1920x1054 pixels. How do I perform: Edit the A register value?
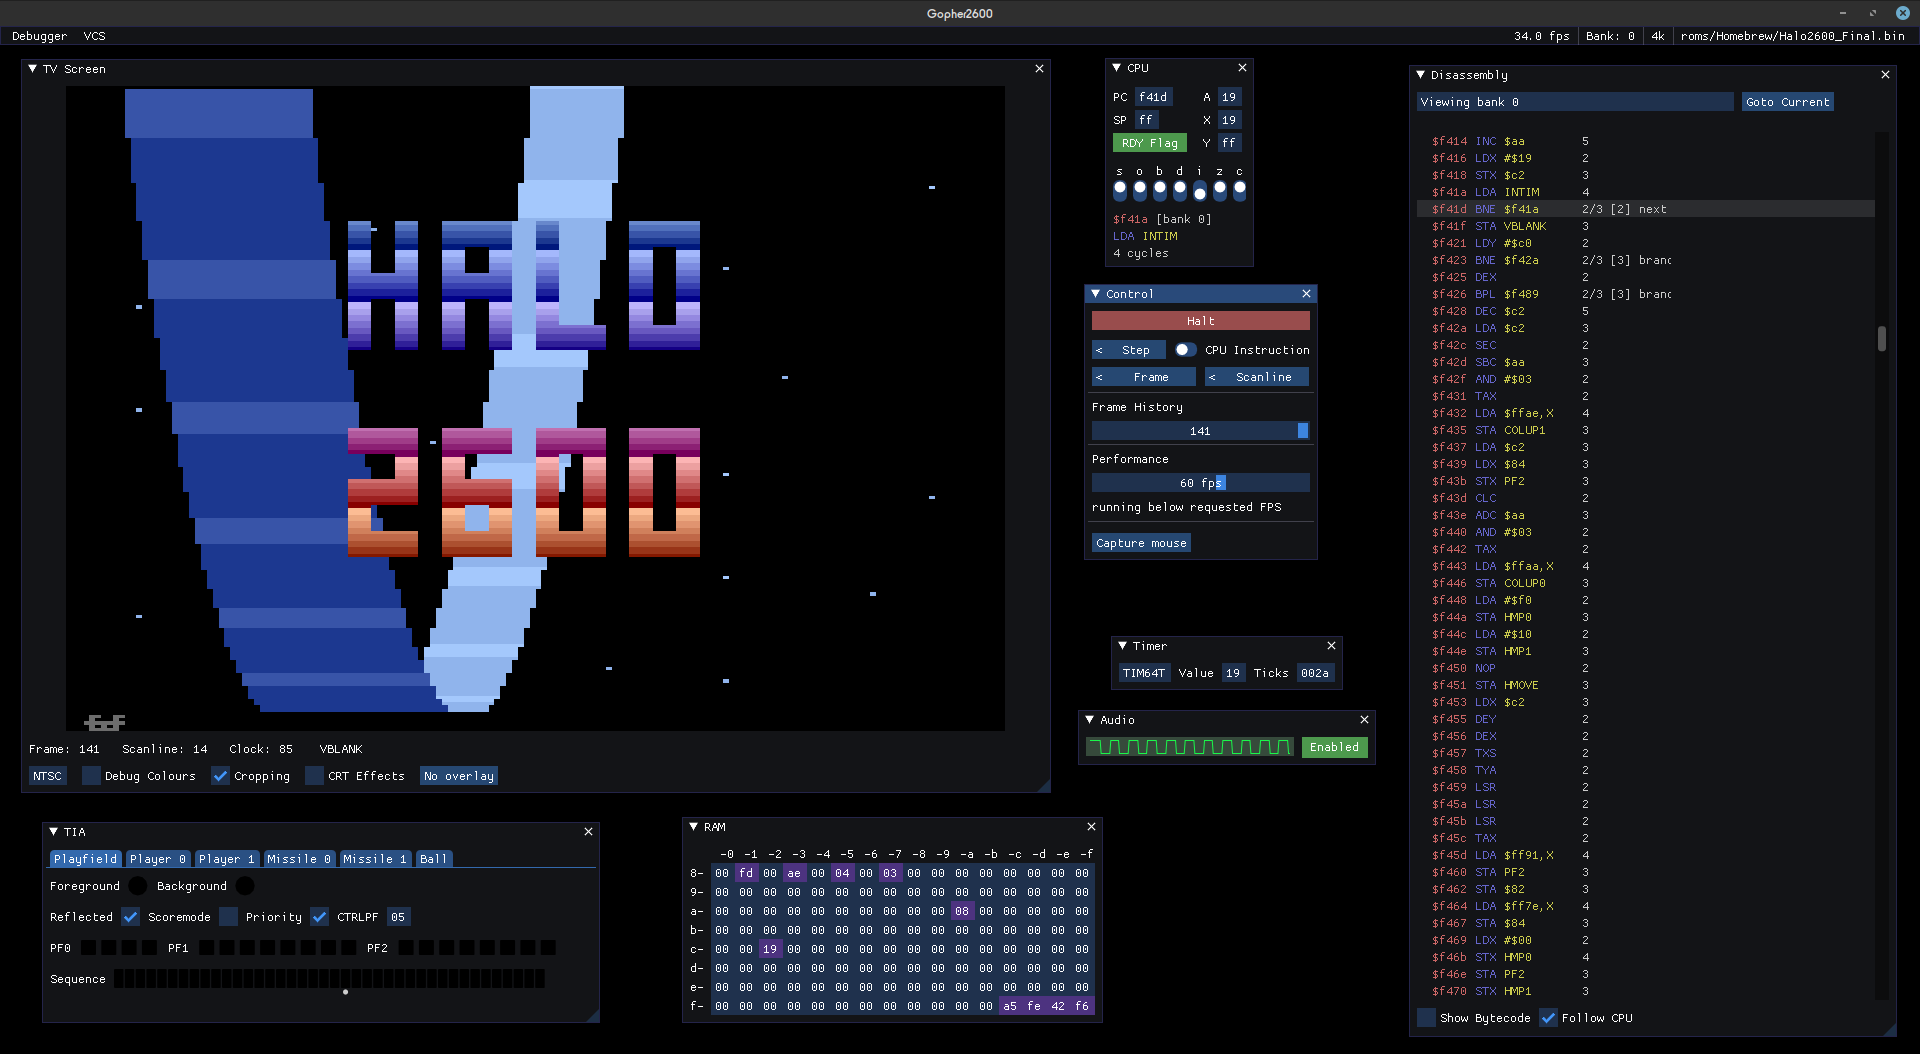coord(1229,97)
